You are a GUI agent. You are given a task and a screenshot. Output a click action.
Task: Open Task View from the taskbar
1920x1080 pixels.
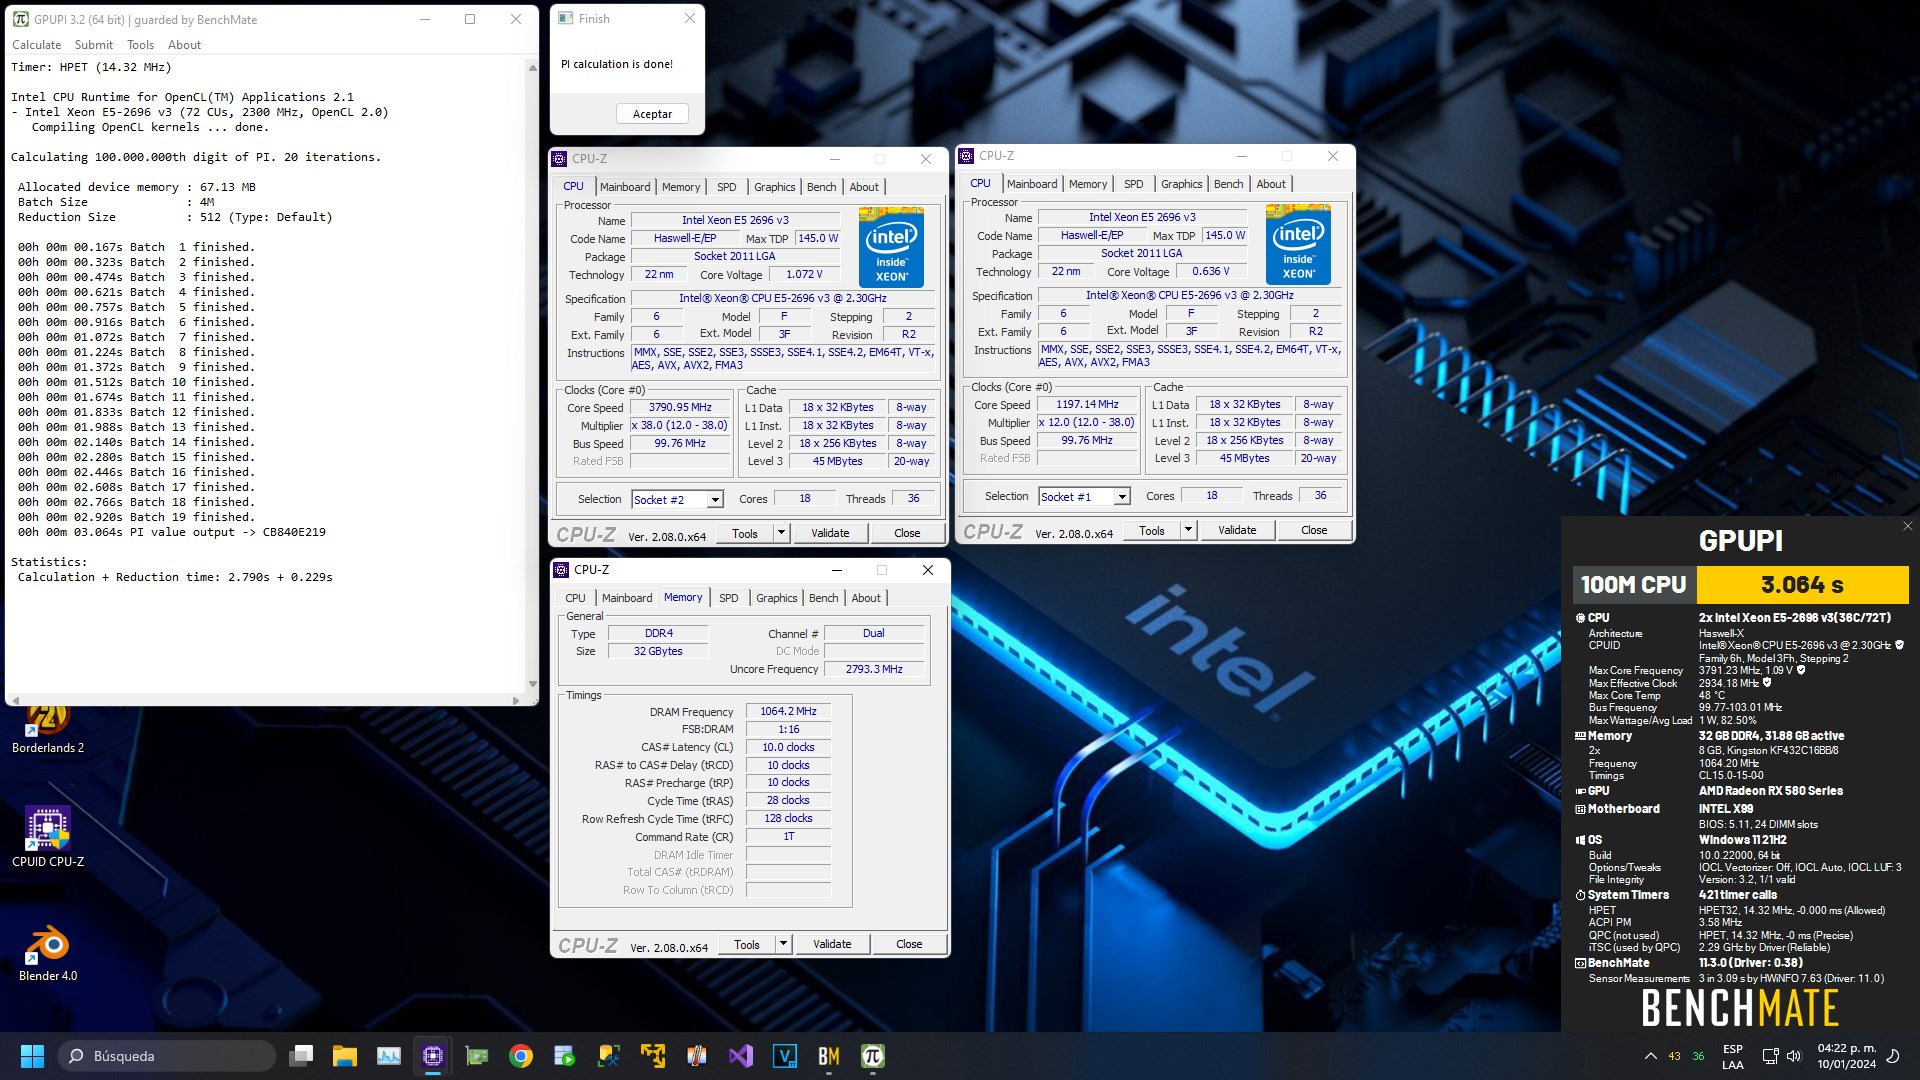point(301,1056)
